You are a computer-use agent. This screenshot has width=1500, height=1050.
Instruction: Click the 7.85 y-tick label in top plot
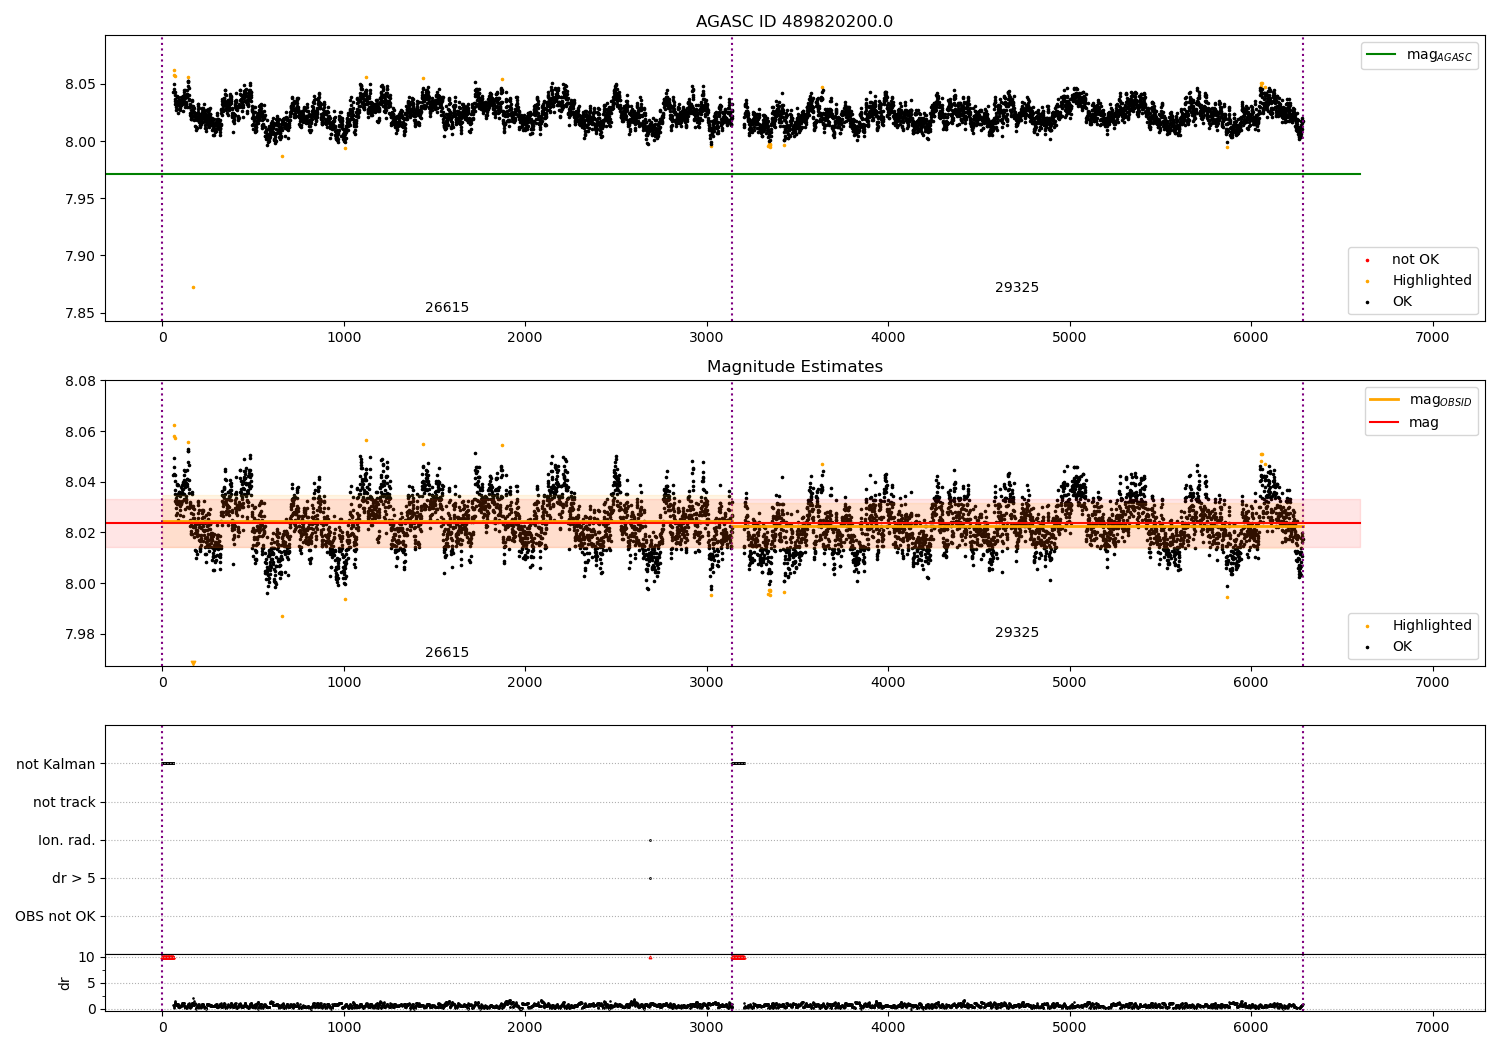point(82,313)
